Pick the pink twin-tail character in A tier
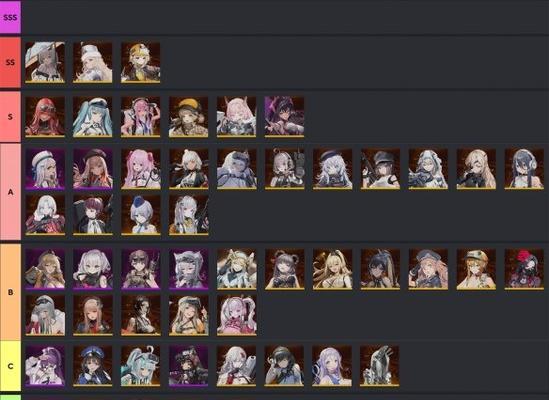This screenshot has height=400, width=549. [140, 169]
